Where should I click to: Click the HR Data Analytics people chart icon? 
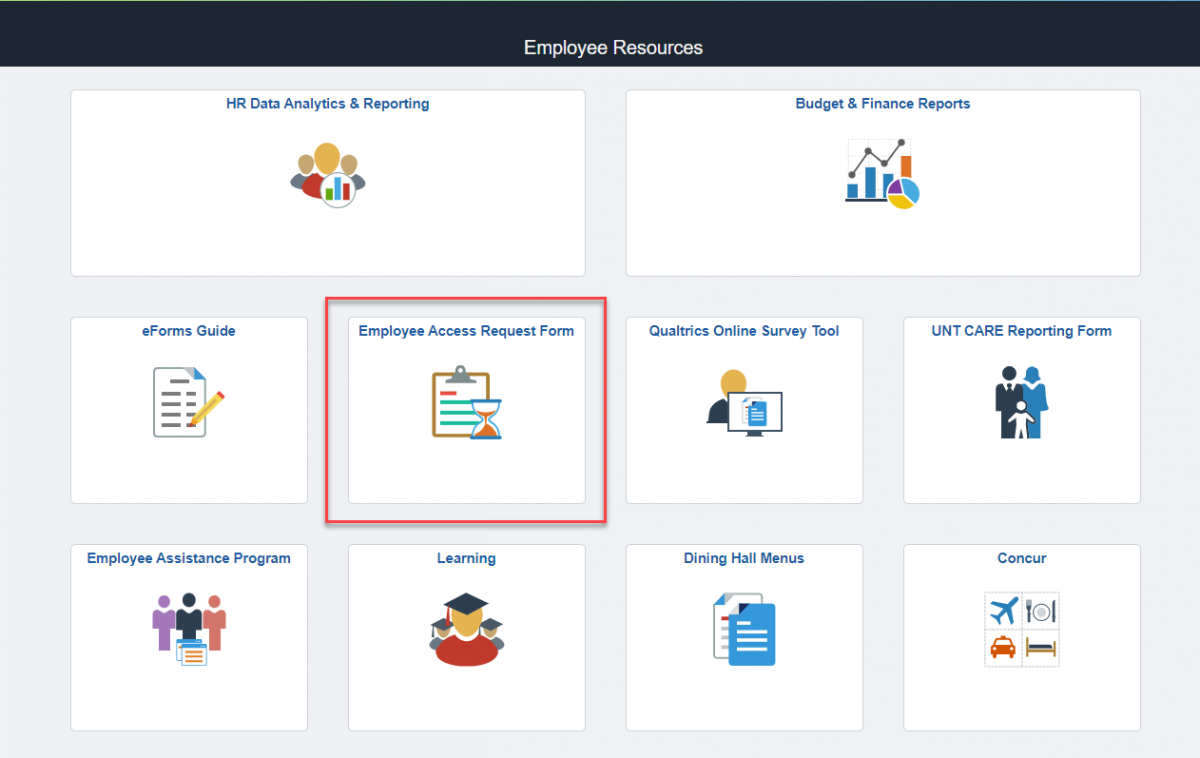click(x=328, y=174)
